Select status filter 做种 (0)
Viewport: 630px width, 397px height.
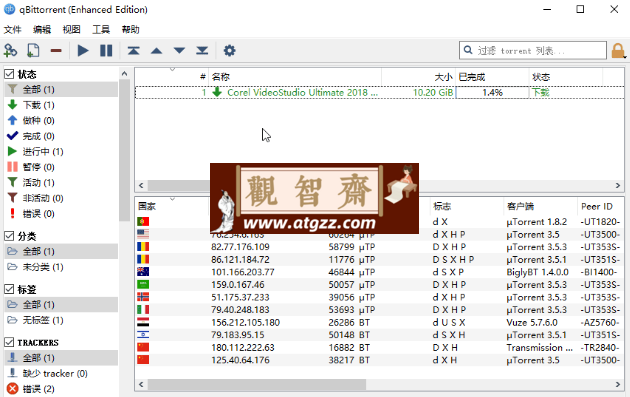point(61,120)
